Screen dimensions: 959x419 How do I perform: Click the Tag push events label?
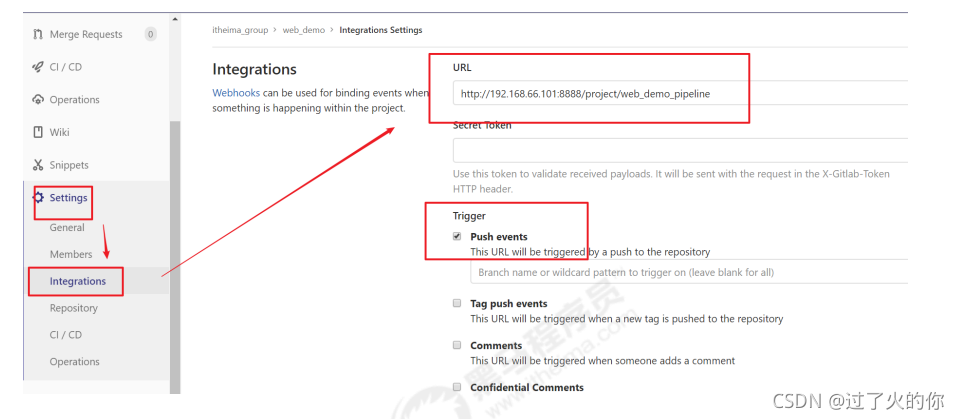(509, 303)
